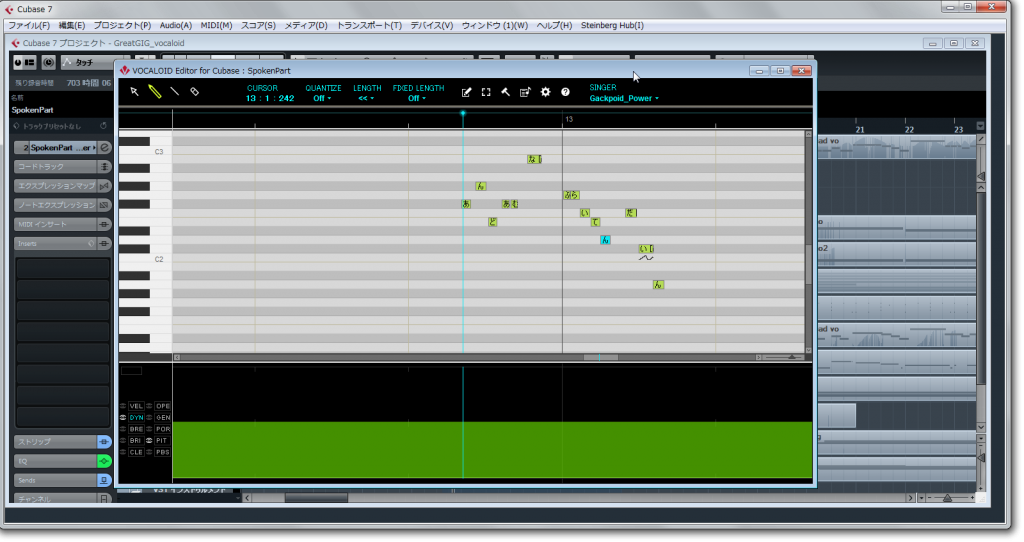Viewport: 1024px width, 542px height.
Task: Select the PBS parameter button
Action: (163, 452)
